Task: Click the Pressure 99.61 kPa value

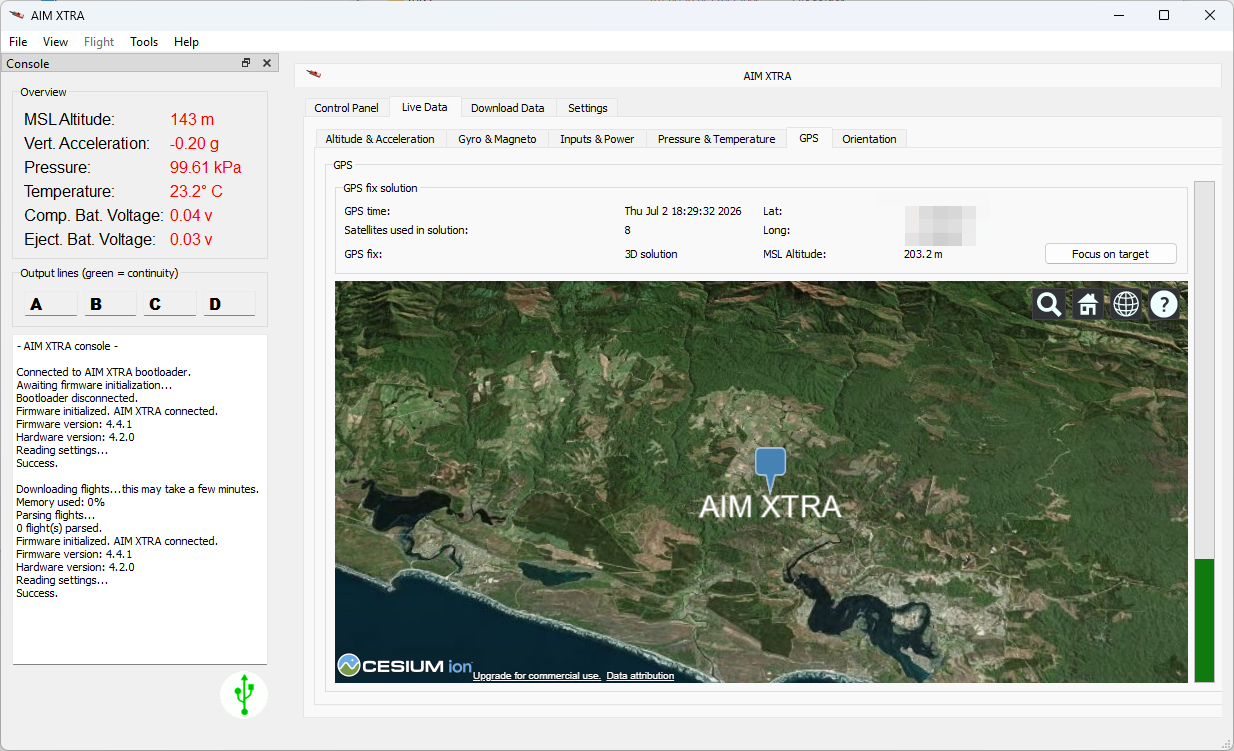Action: 205,167
